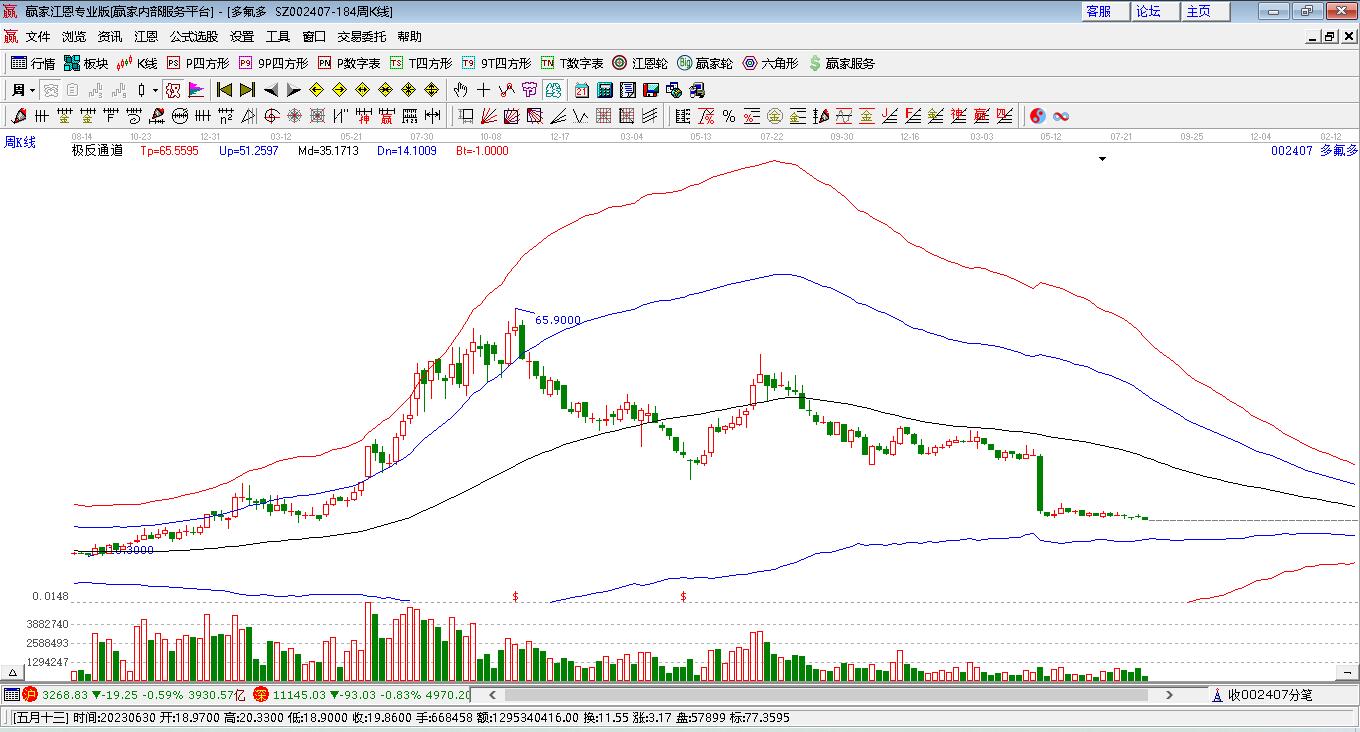The width and height of the screenshot is (1360, 732).
Task: Open the 交易委托 menu
Action: pyautogui.click(x=362, y=36)
